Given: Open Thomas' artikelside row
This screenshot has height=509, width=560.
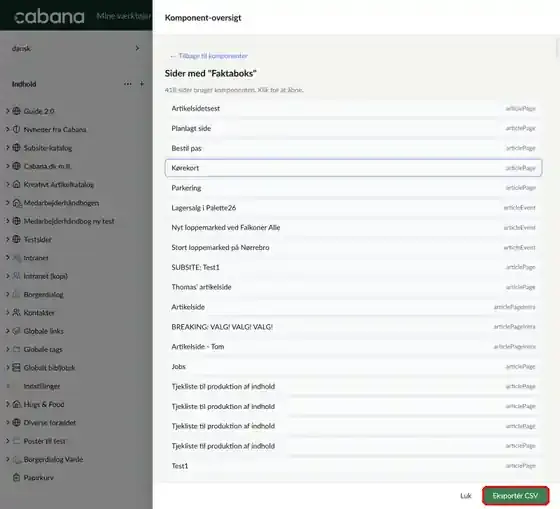Looking at the screenshot, I should pos(354,287).
